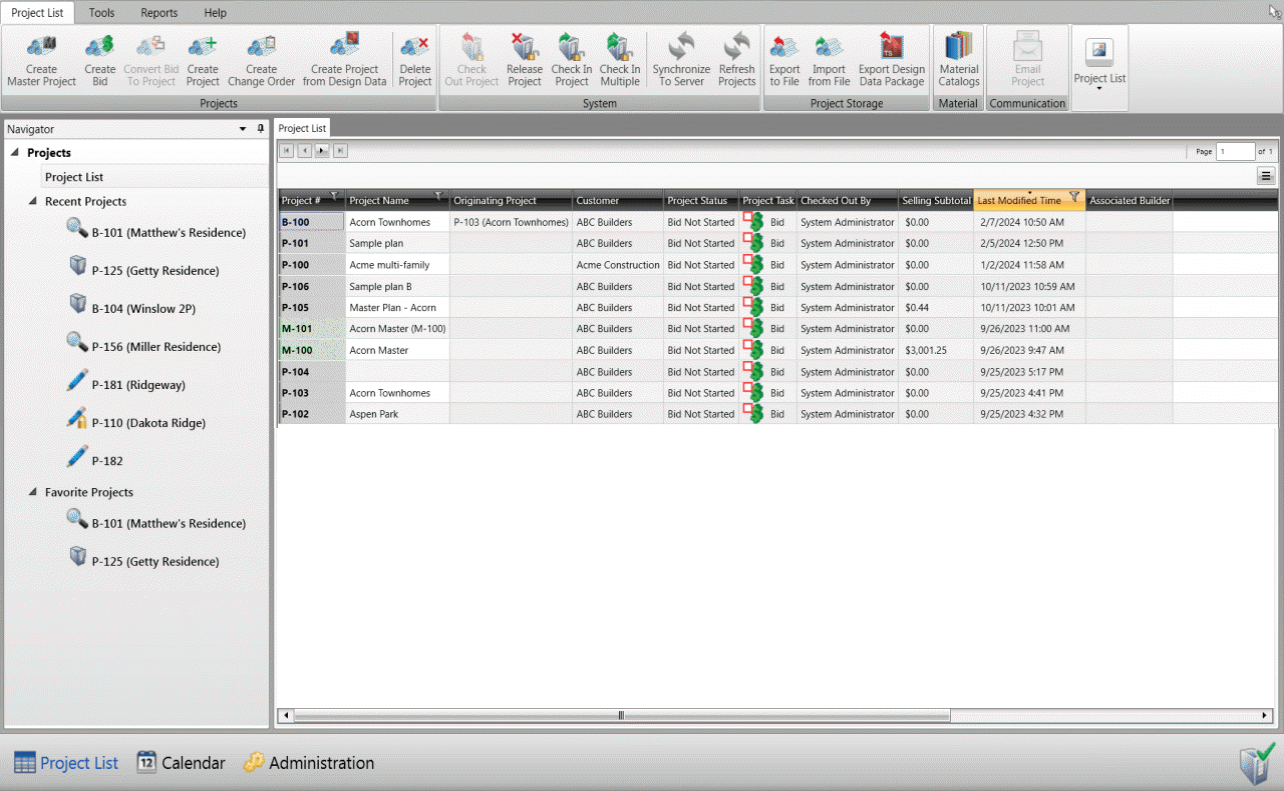Sort by Originating Project column header
Viewport: 1284px width, 791px height.
coord(511,200)
